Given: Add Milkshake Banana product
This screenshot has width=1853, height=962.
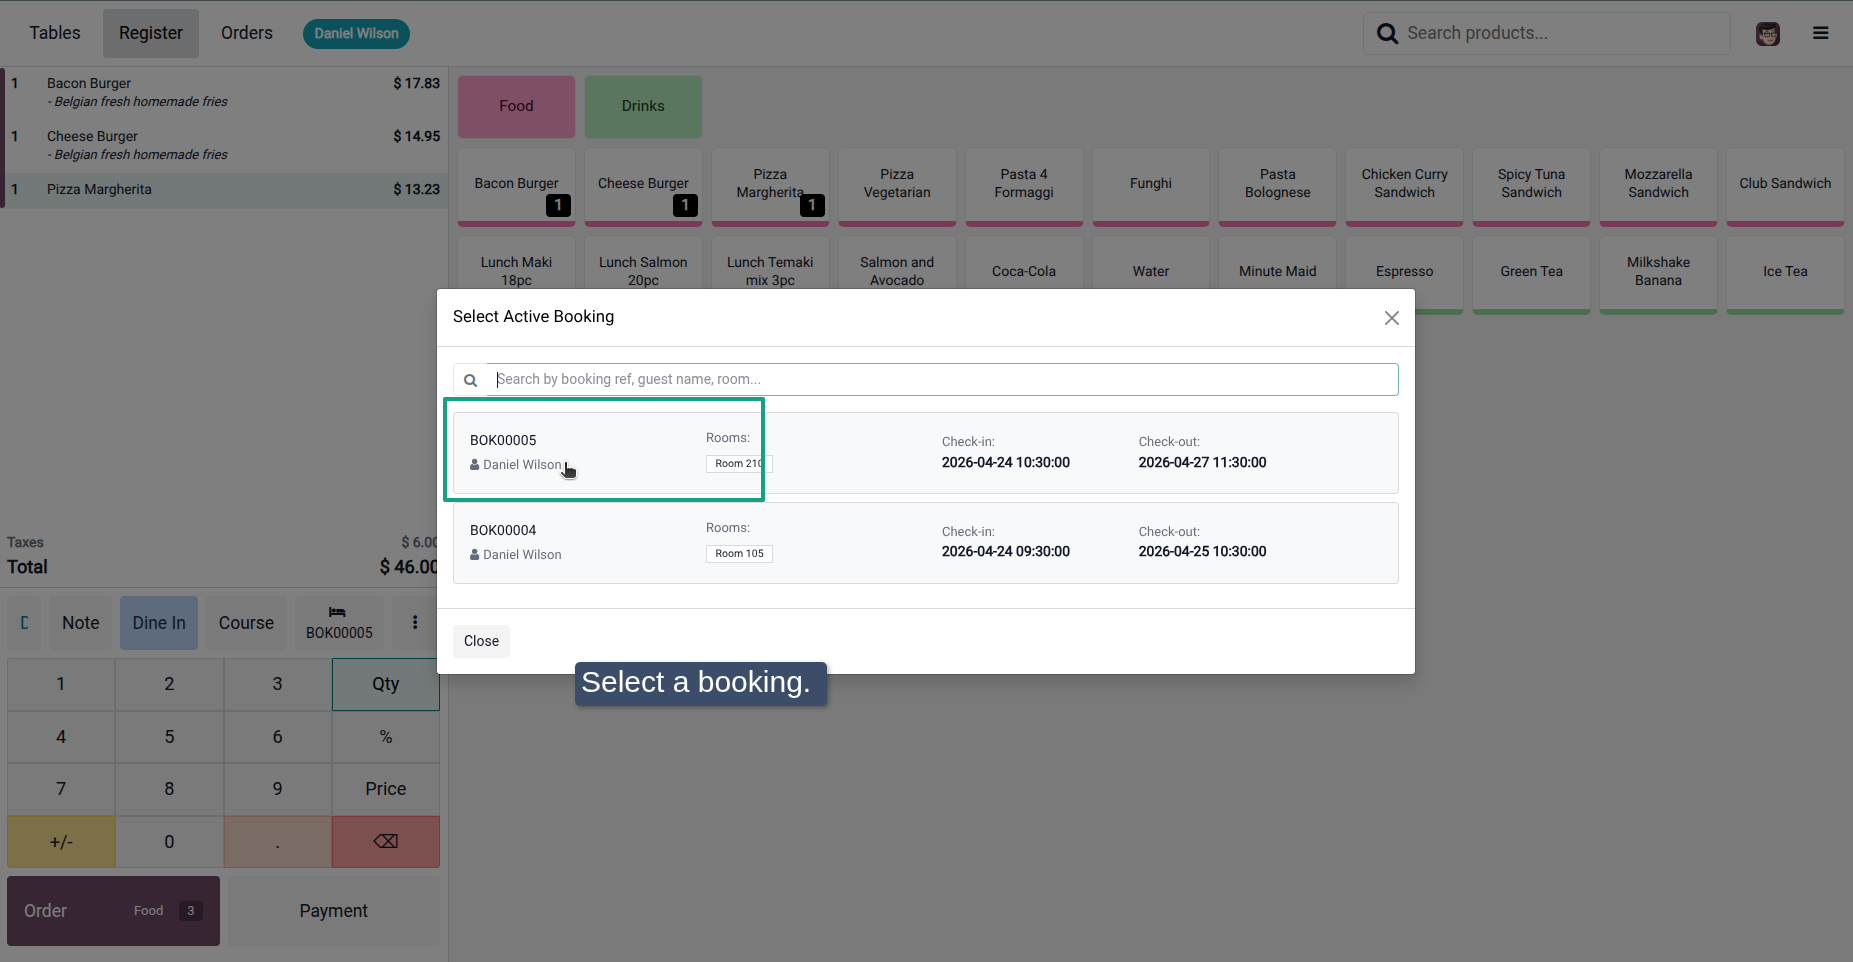Looking at the screenshot, I should tap(1658, 274).
